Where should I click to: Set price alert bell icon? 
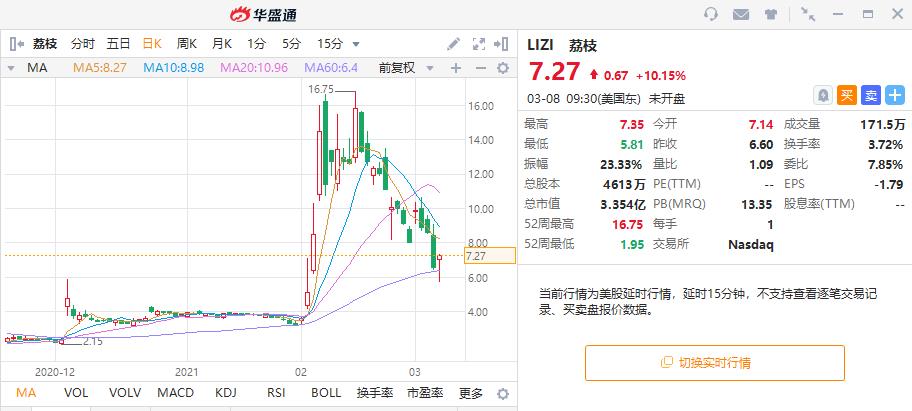[823, 95]
